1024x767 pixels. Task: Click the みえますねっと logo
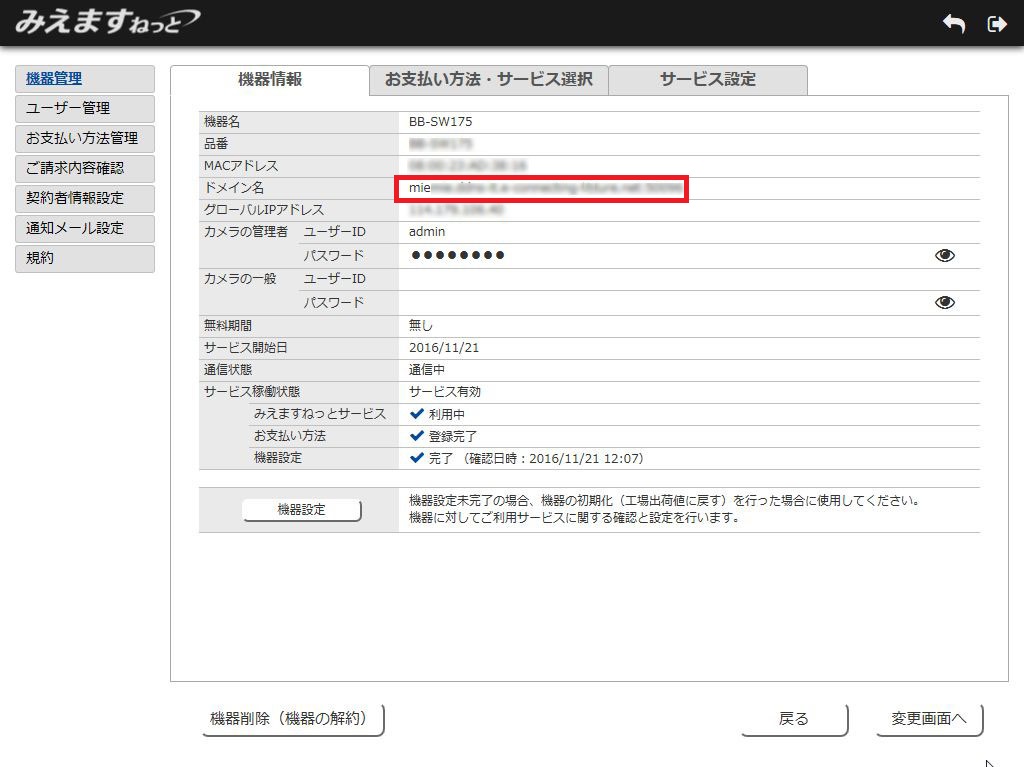pos(105,21)
